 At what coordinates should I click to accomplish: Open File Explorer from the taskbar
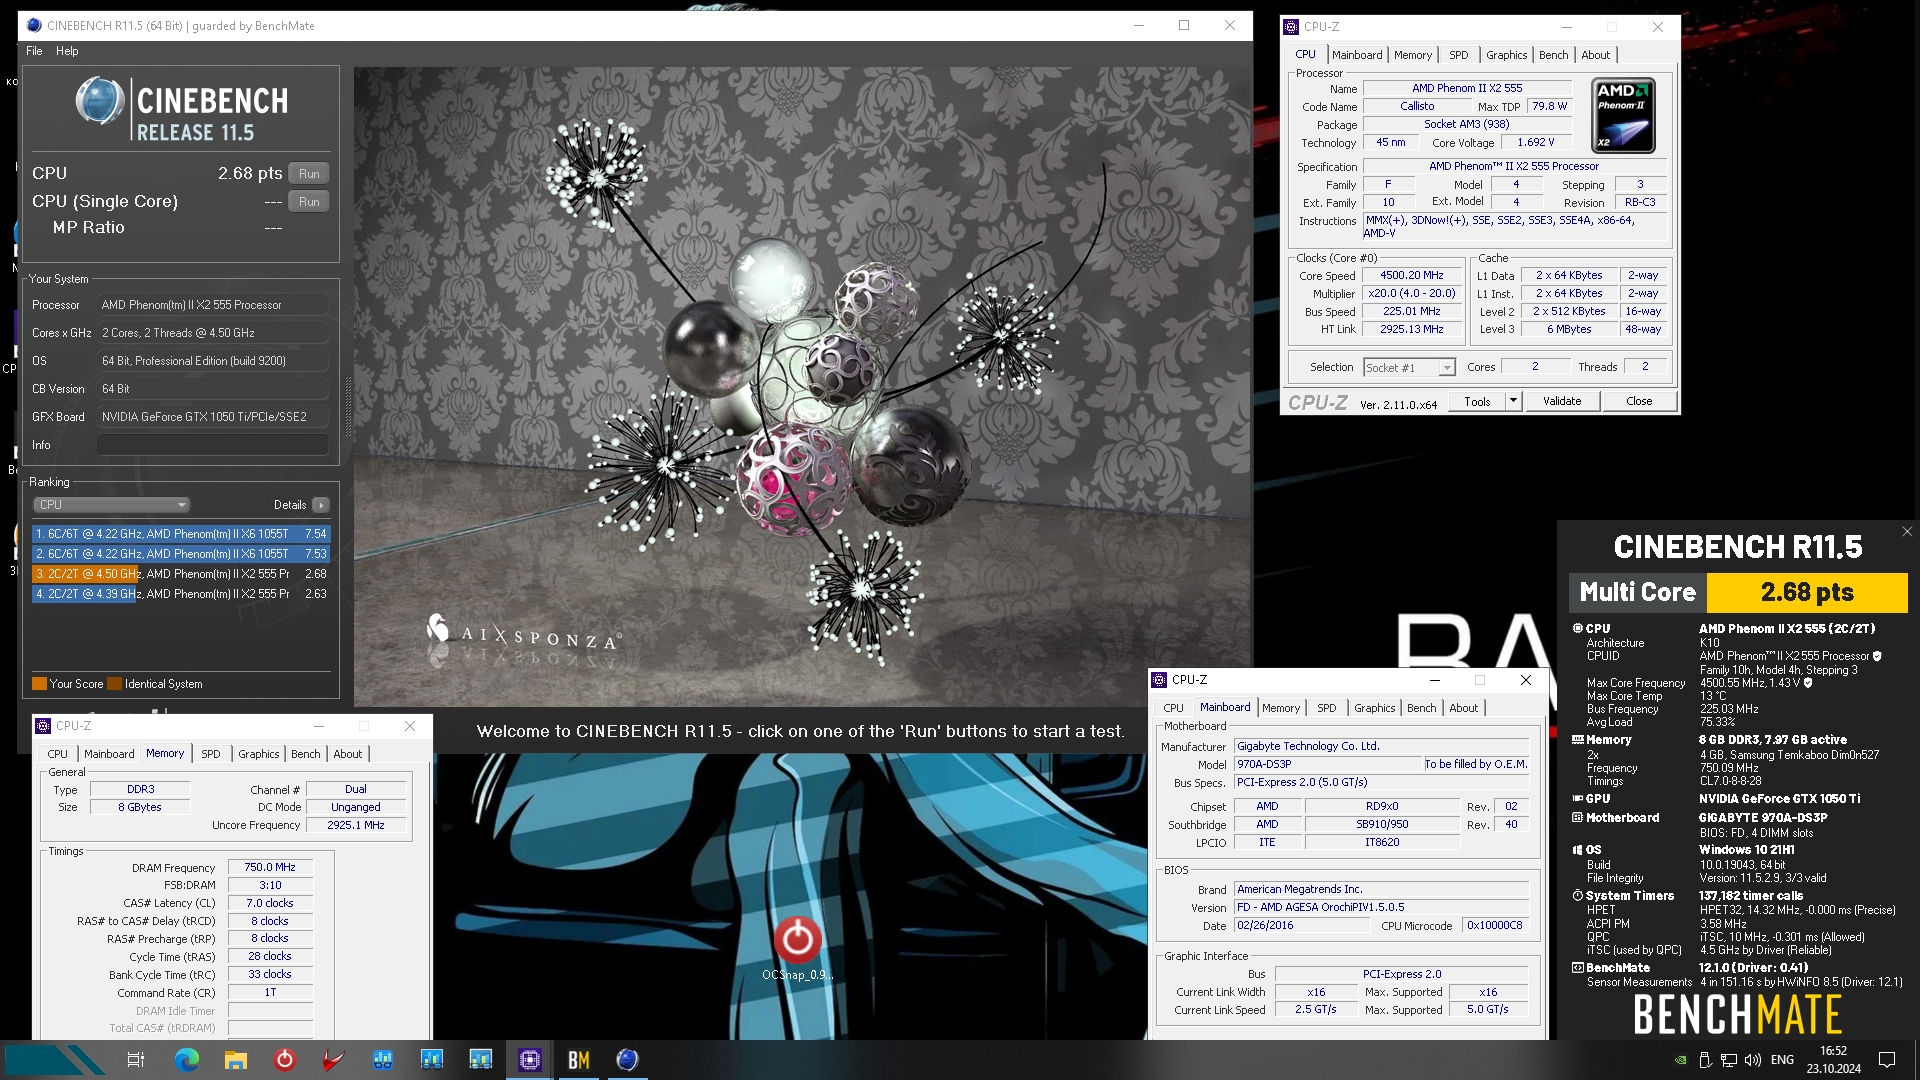click(235, 1060)
